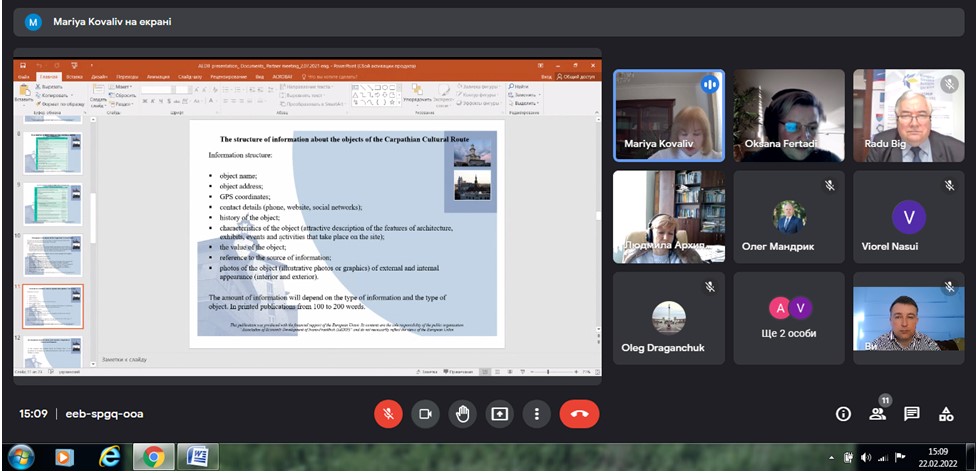This screenshot has height=473, width=976.
Task: Show the participants list with 11 badge
Action: click(x=877, y=414)
